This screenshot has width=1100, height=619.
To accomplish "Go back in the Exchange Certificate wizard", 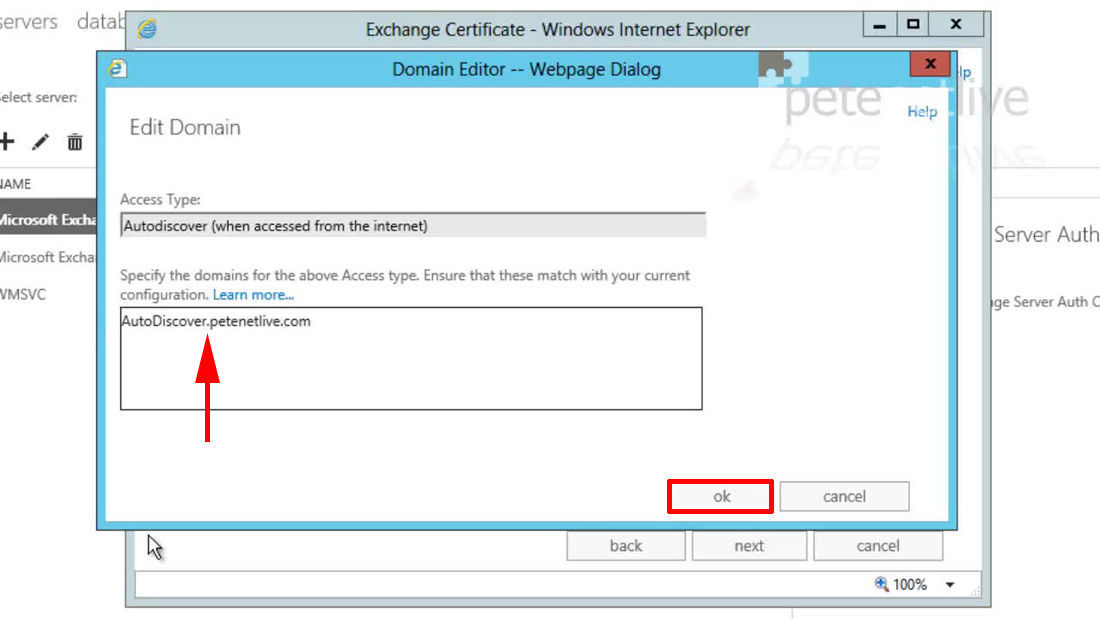I will click(626, 545).
